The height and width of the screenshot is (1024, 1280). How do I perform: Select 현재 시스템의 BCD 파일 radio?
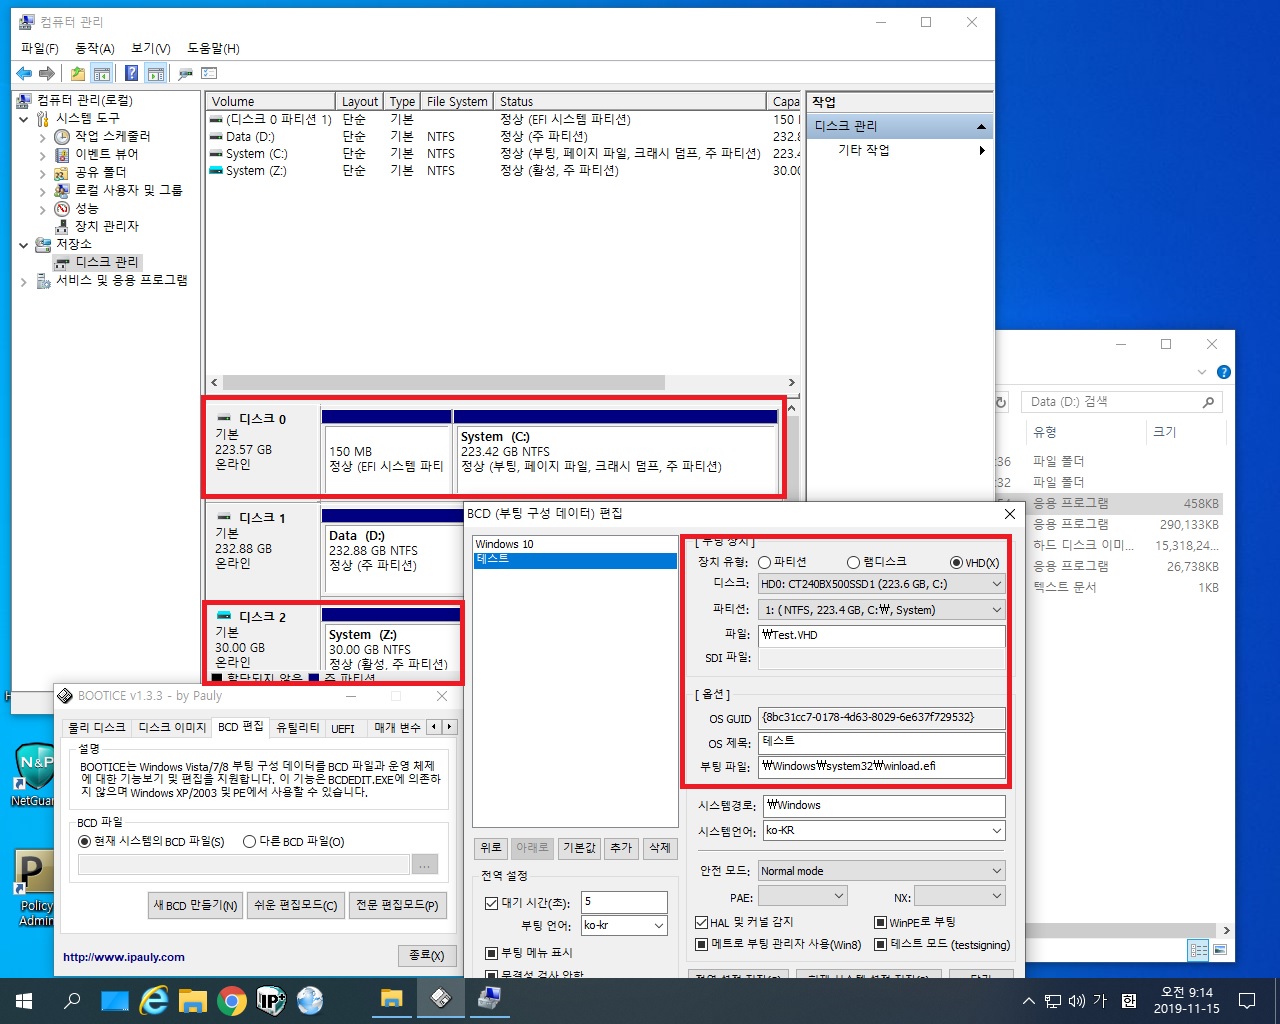click(84, 841)
